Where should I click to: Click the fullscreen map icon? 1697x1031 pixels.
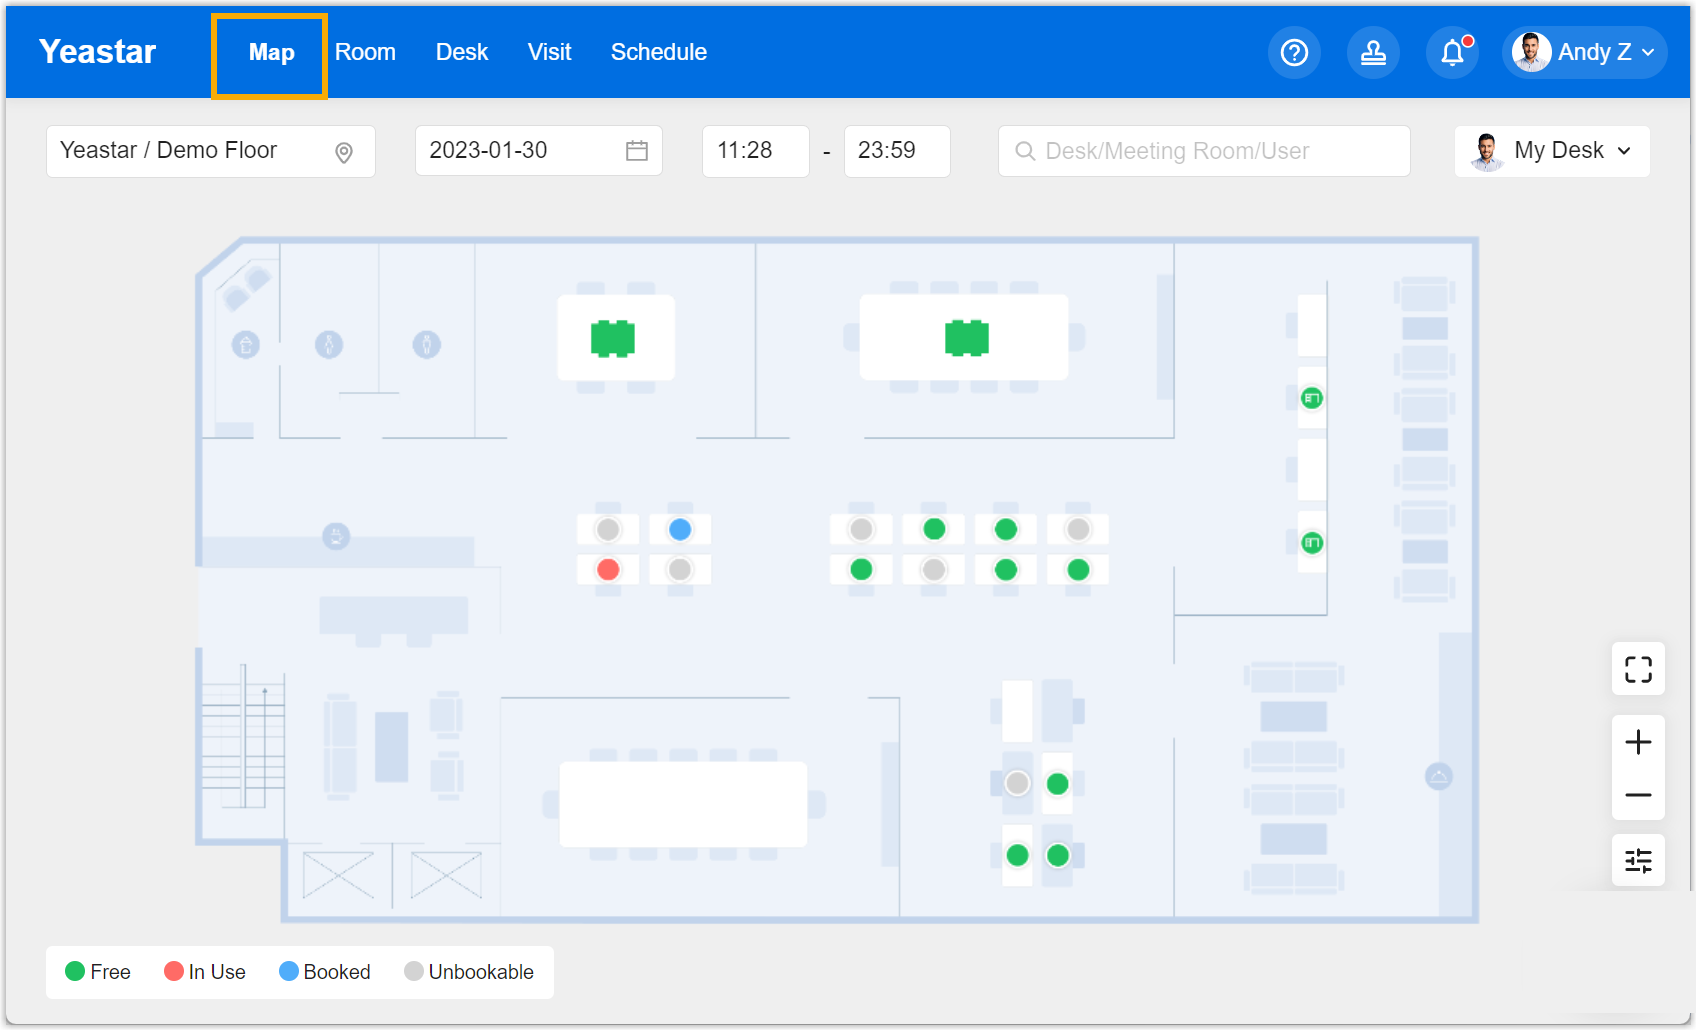[x=1638, y=669]
